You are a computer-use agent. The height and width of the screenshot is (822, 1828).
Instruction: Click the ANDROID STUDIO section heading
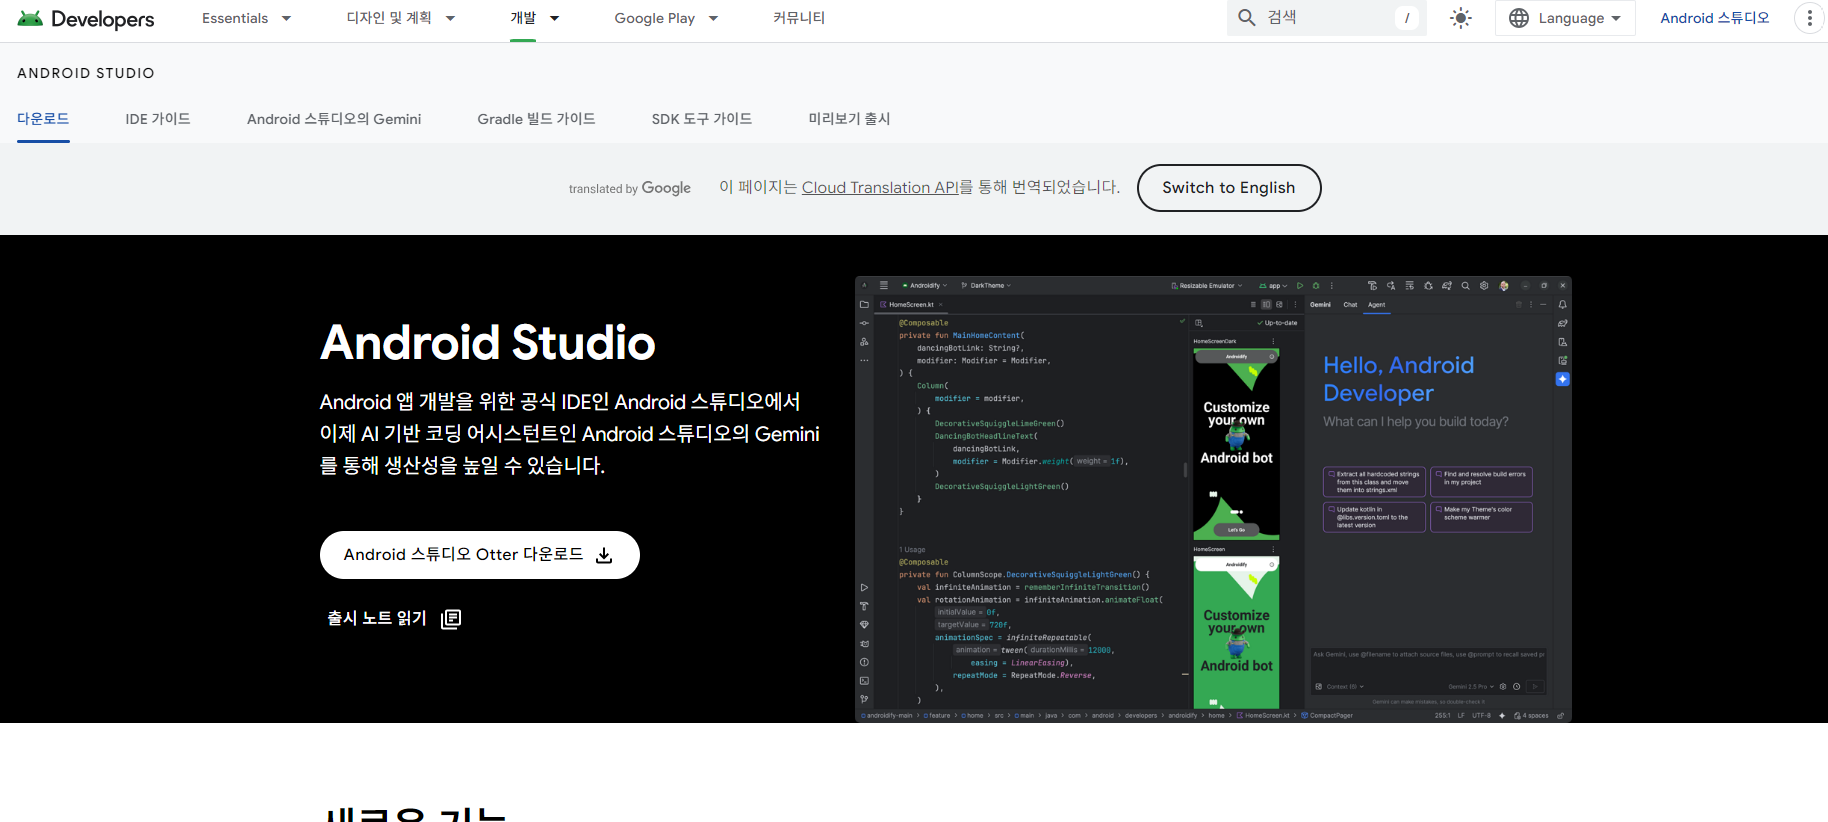[x=86, y=73]
